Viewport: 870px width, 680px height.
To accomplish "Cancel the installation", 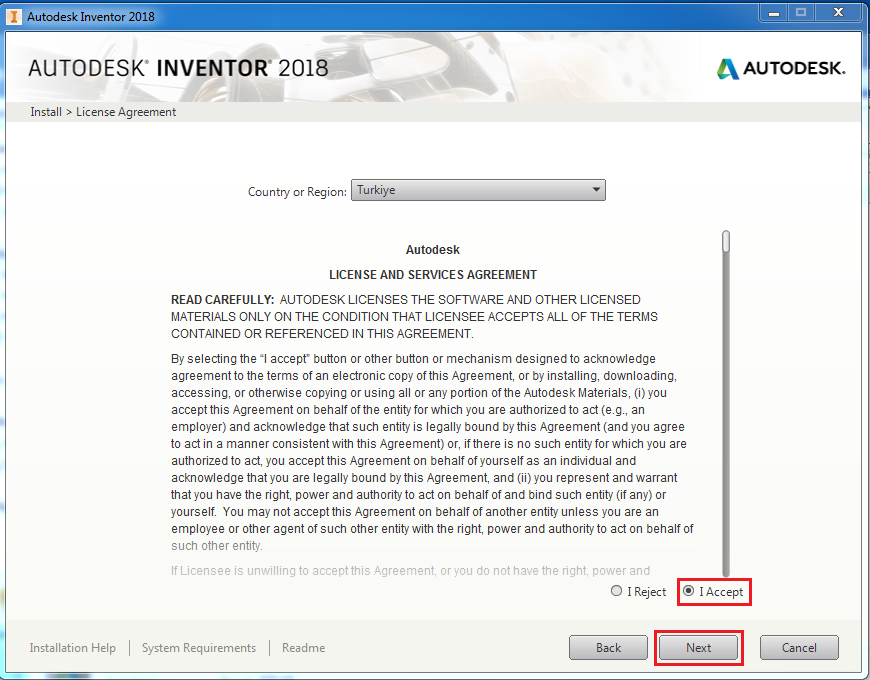I will (x=799, y=648).
